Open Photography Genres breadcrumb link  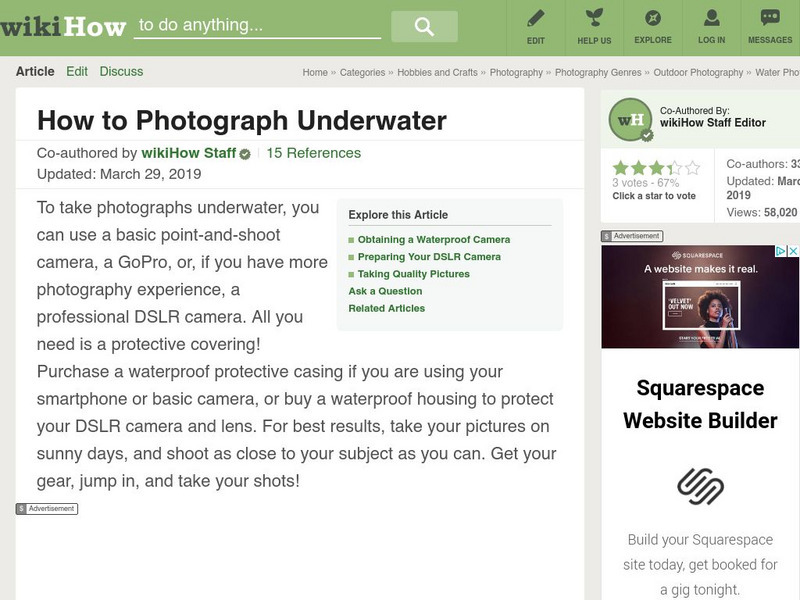click(x=598, y=72)
